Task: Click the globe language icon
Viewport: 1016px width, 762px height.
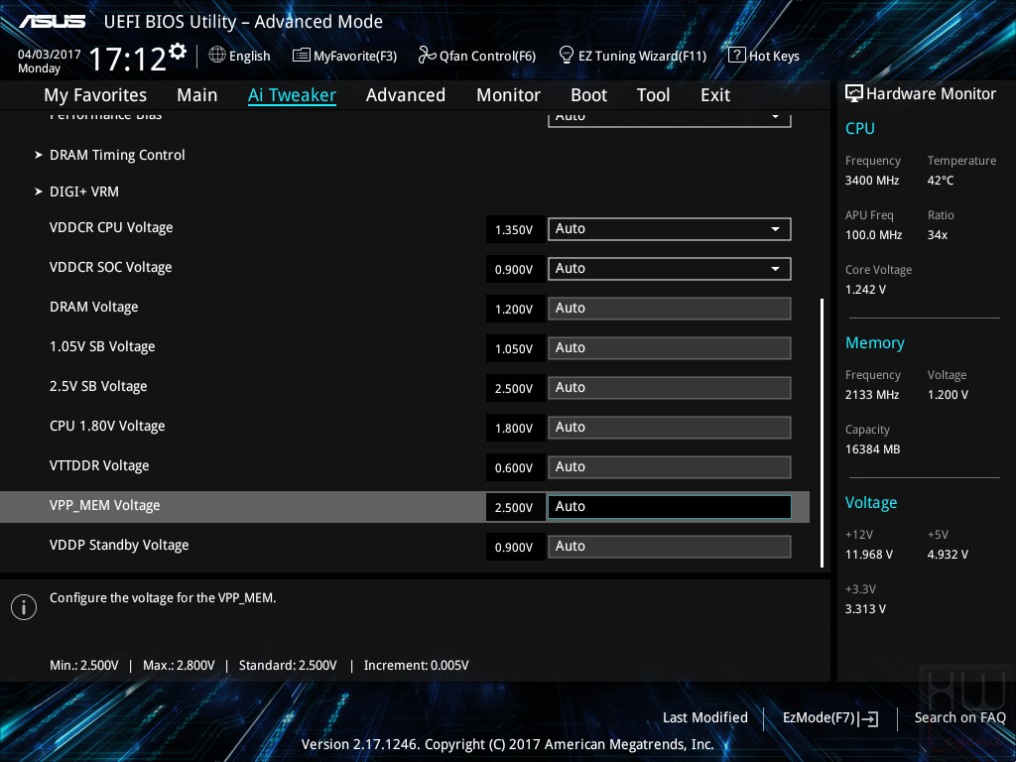Action: (217, 55)
